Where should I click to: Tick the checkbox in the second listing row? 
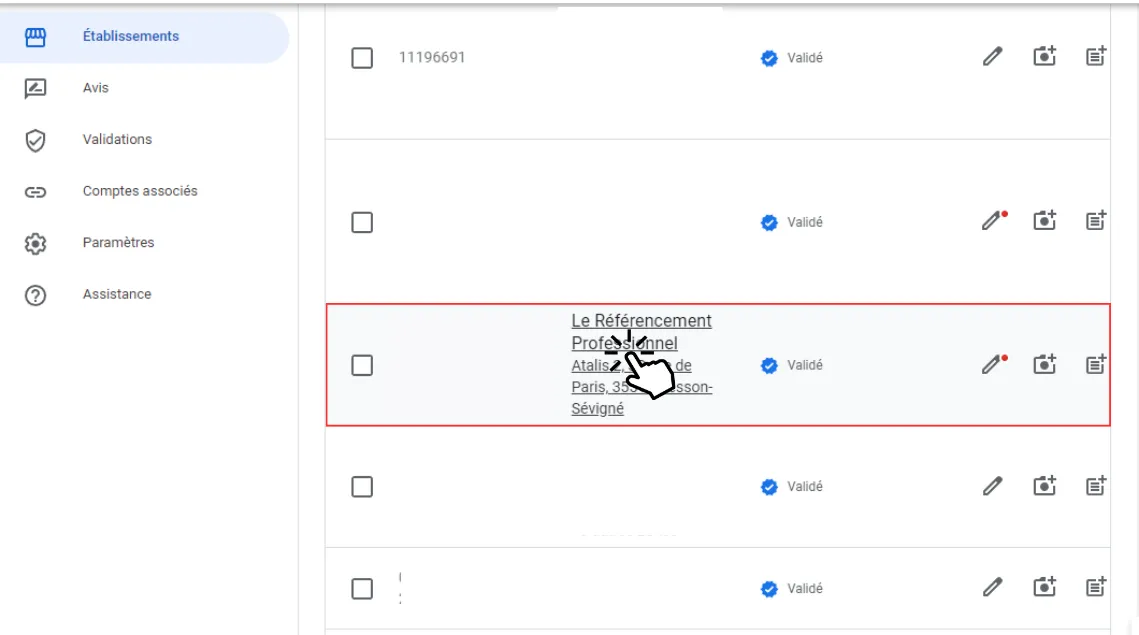point(362,222)
